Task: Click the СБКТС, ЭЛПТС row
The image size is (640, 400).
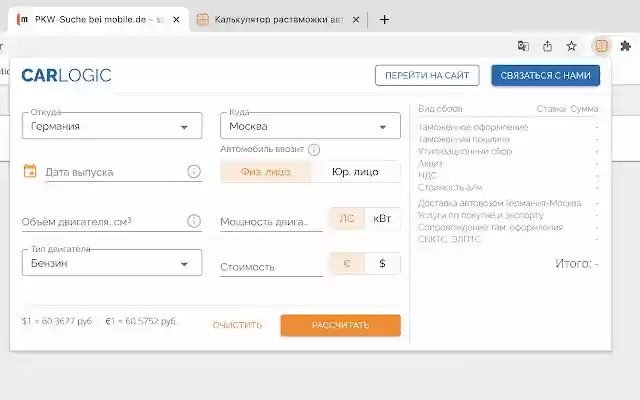Action: (x=508, y=239)
